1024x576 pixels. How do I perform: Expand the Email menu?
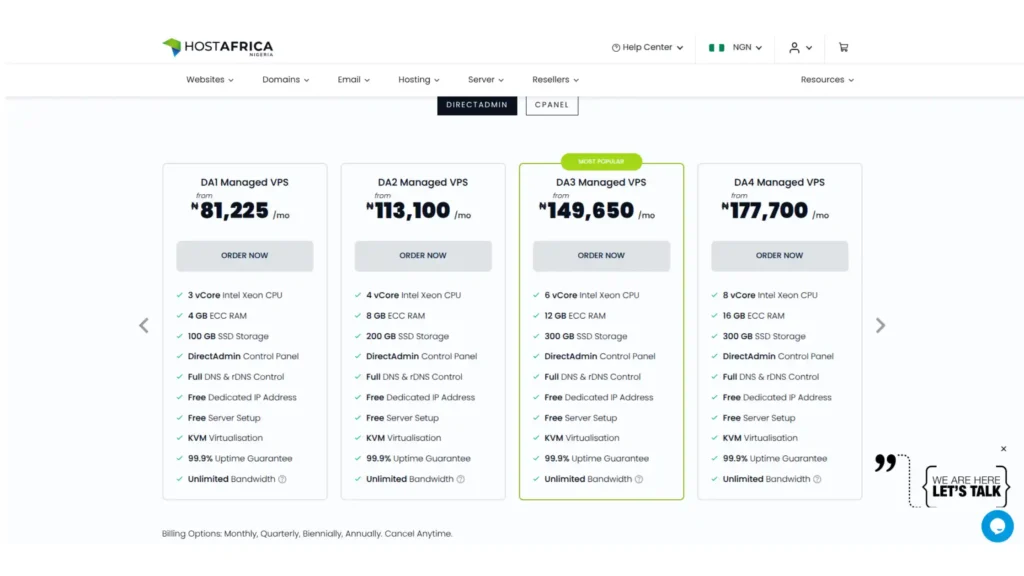pyautogui.click(x=353, y=80)
